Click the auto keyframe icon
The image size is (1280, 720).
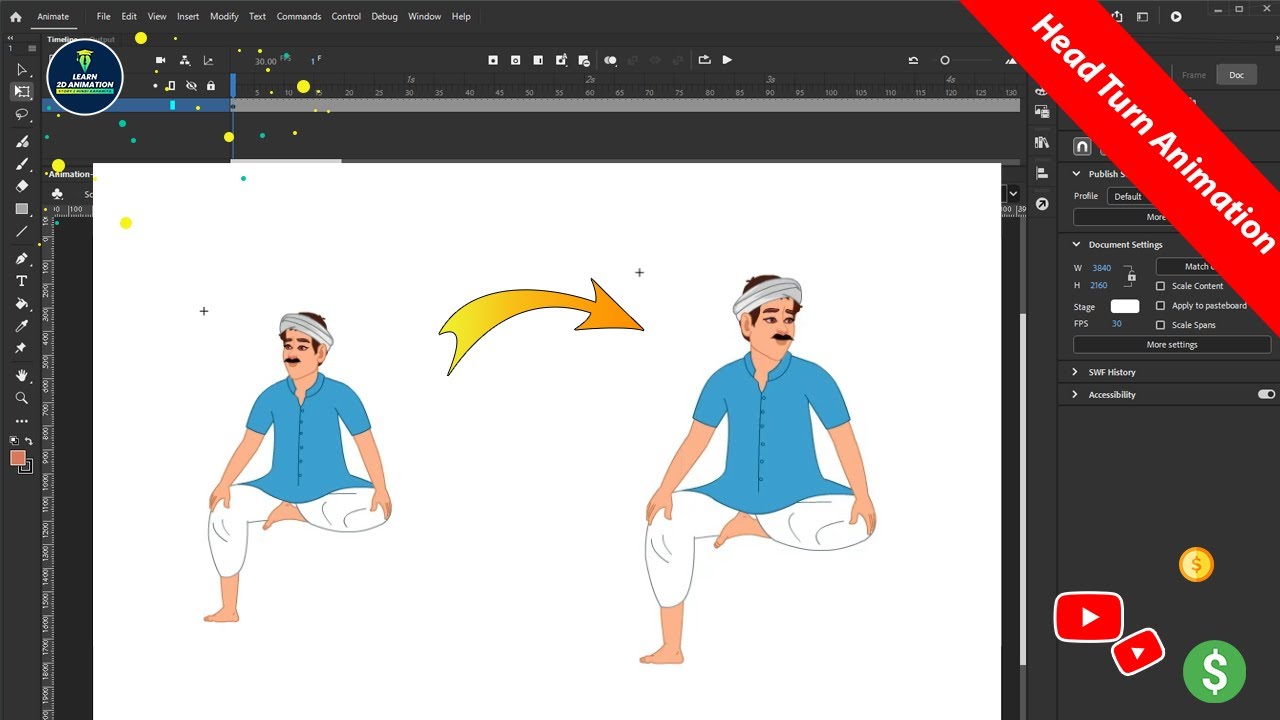(561, 60)
